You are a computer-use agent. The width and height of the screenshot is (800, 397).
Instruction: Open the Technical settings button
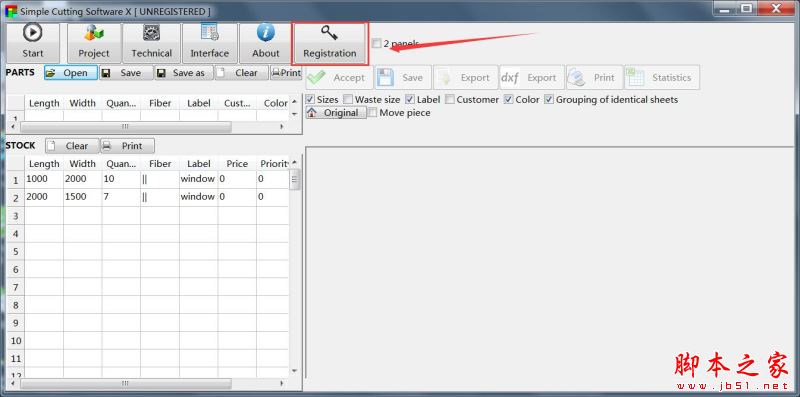click(x=152, y=43)
